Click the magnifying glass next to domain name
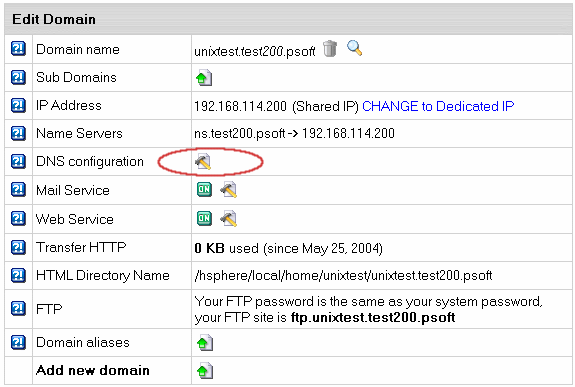Screen dimensions: 575x387 click(354, 48)
